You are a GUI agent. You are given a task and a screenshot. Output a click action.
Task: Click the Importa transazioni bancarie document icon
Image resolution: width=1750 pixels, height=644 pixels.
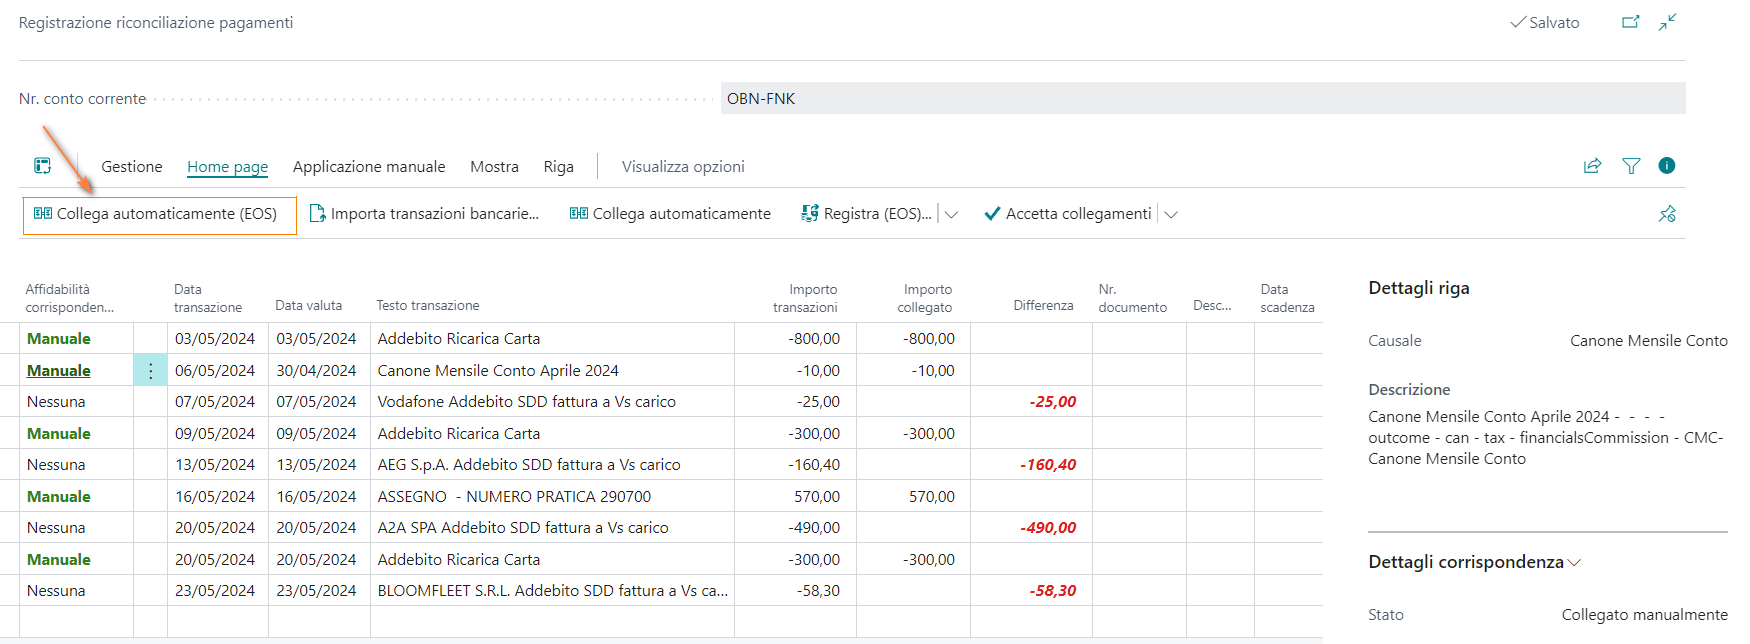[x=317, y=214]
